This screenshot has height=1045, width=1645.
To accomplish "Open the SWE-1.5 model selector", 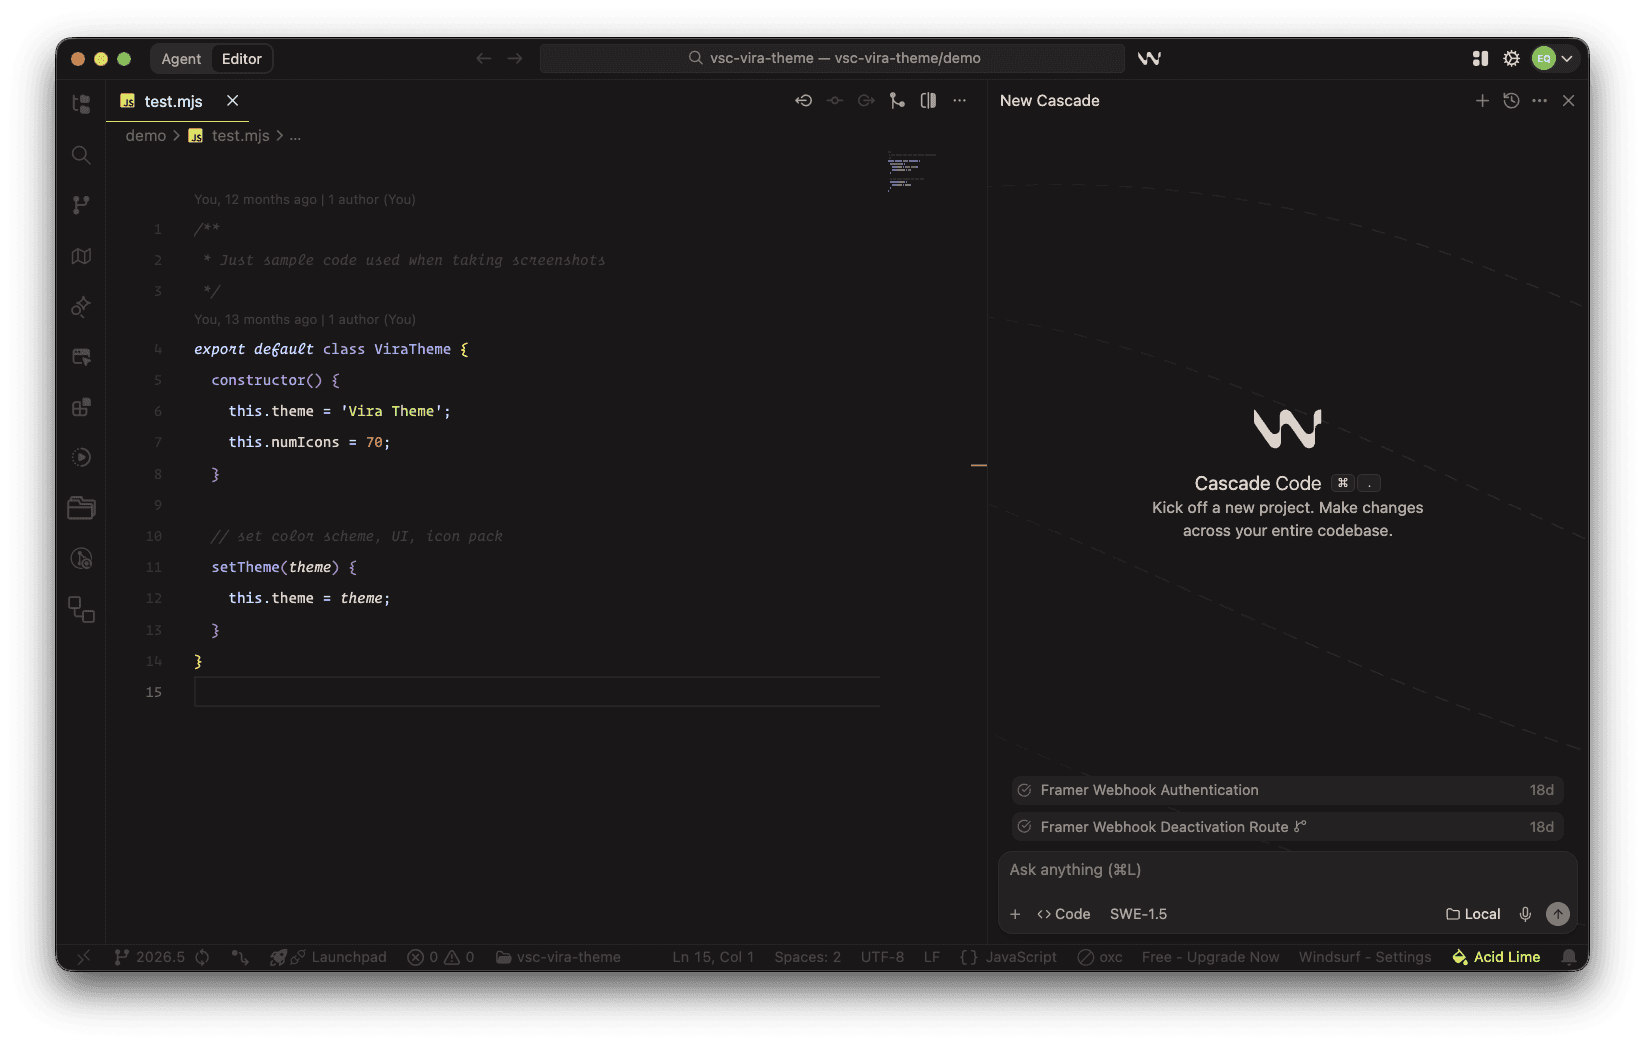I will [x=1138, y=914].
